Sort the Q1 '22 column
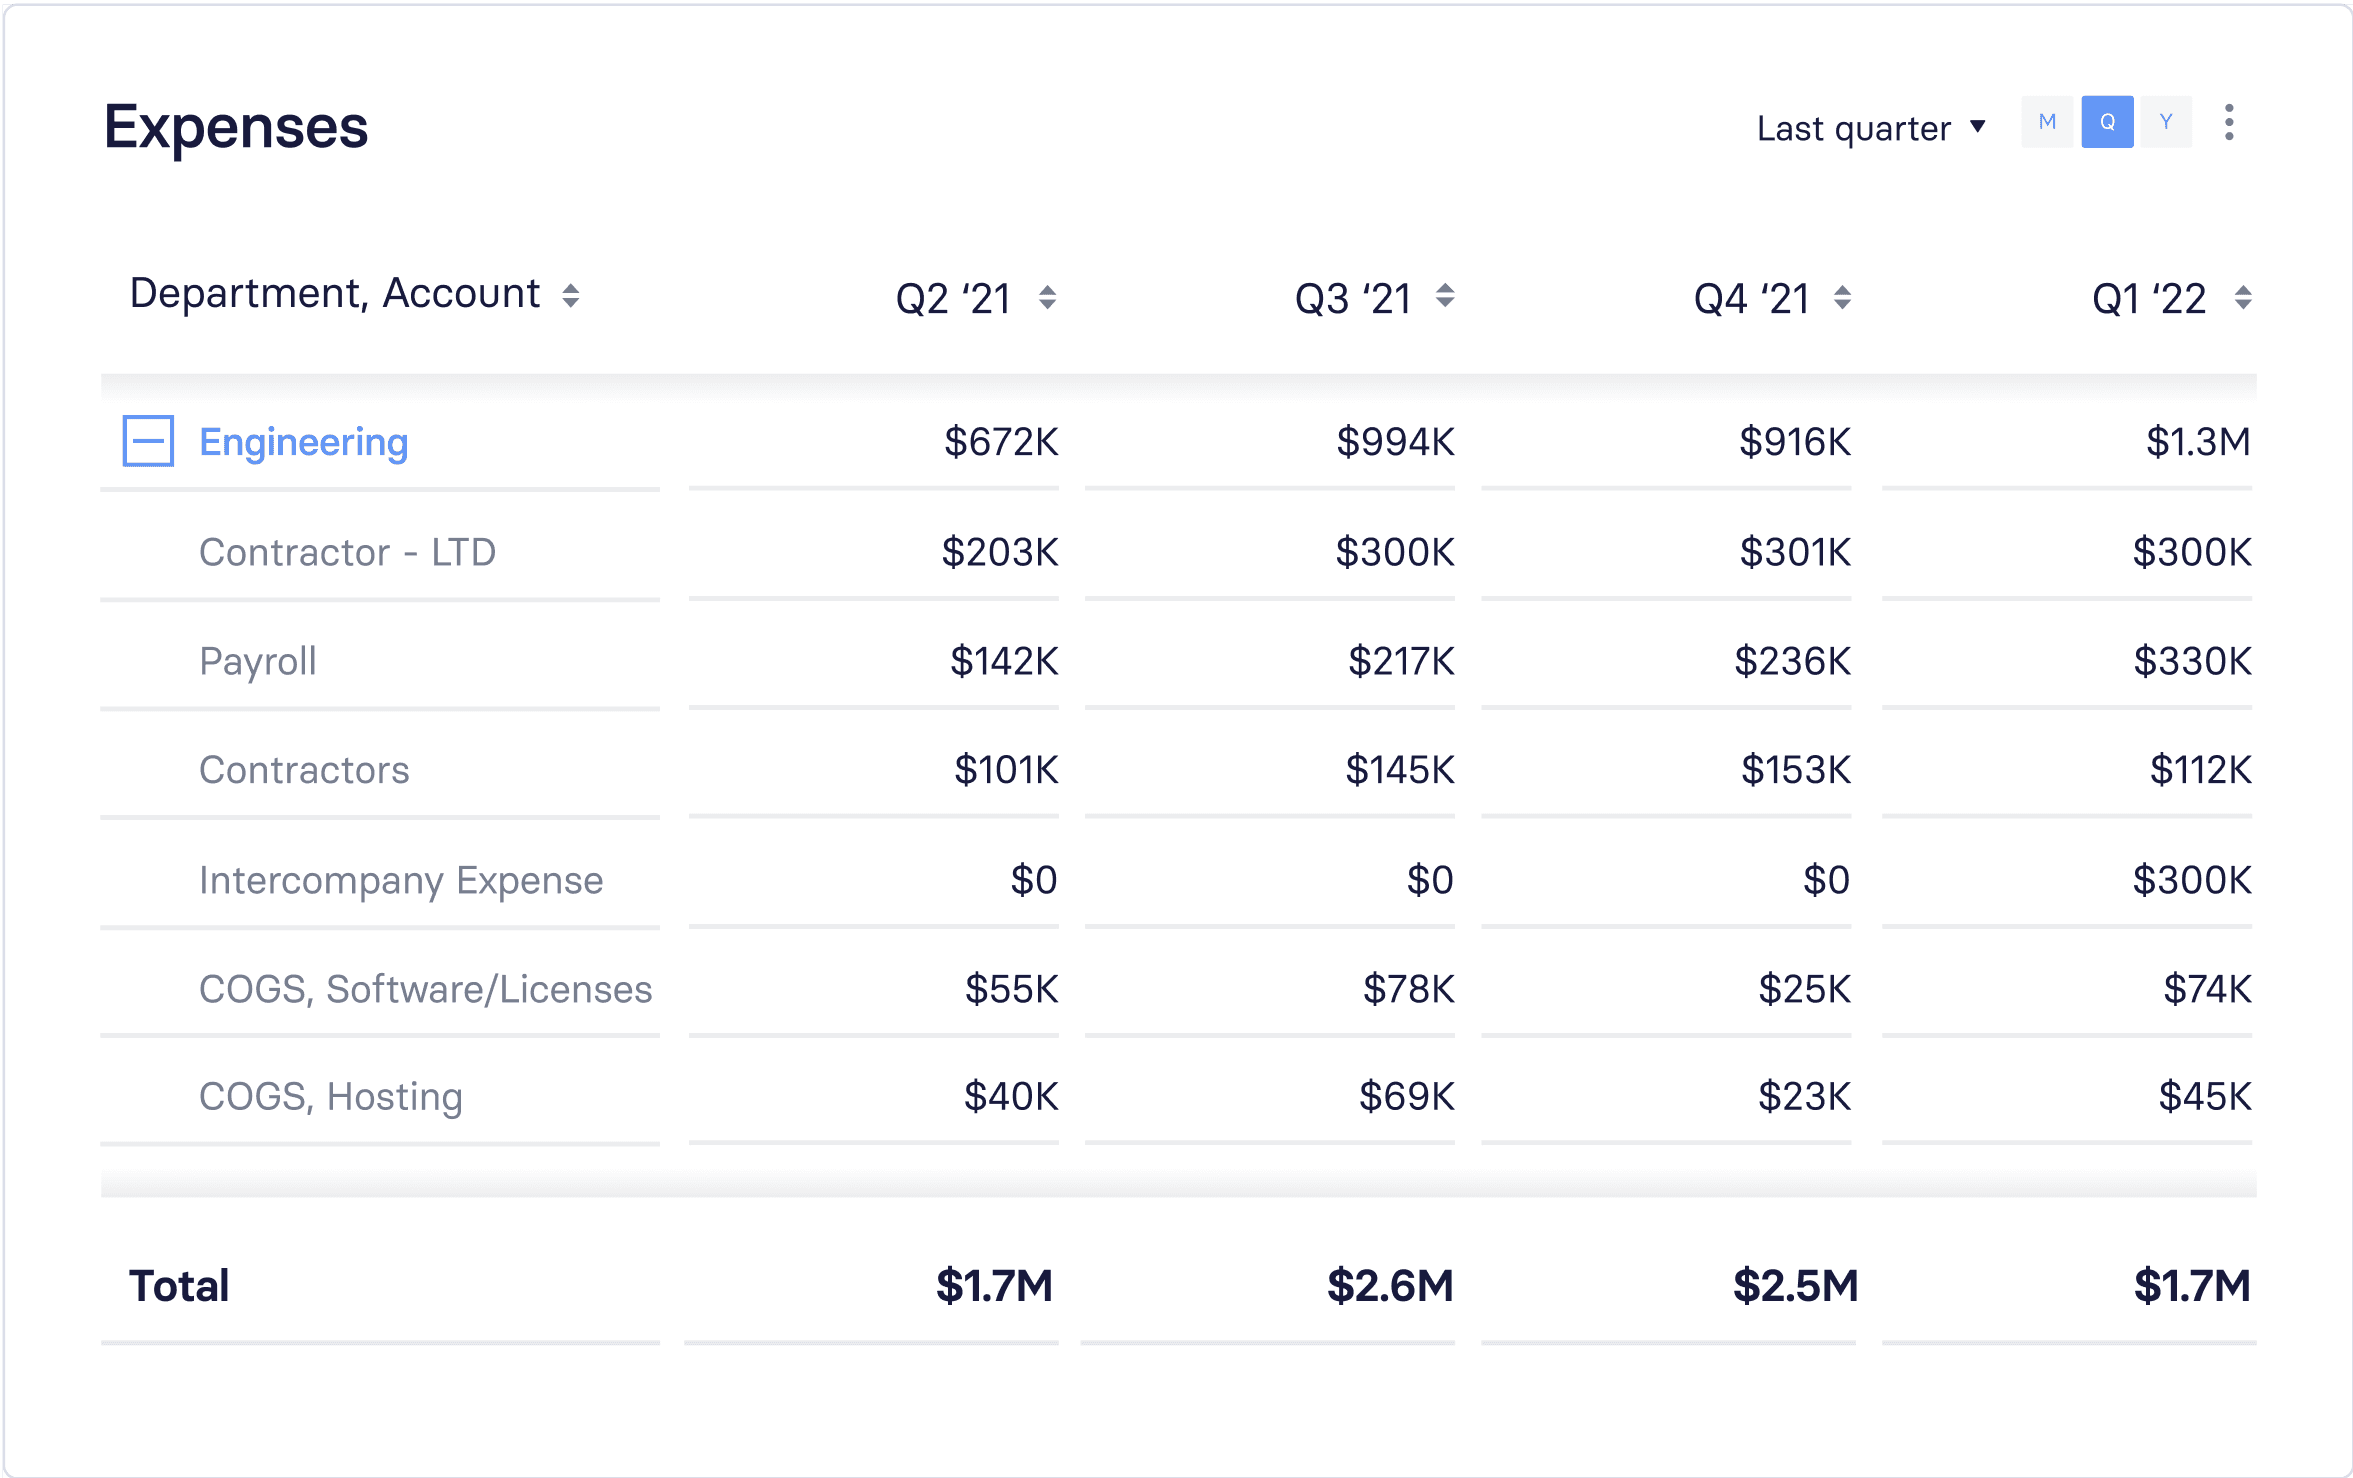Screen dimensions: 2353x1478 [2243, 298]
